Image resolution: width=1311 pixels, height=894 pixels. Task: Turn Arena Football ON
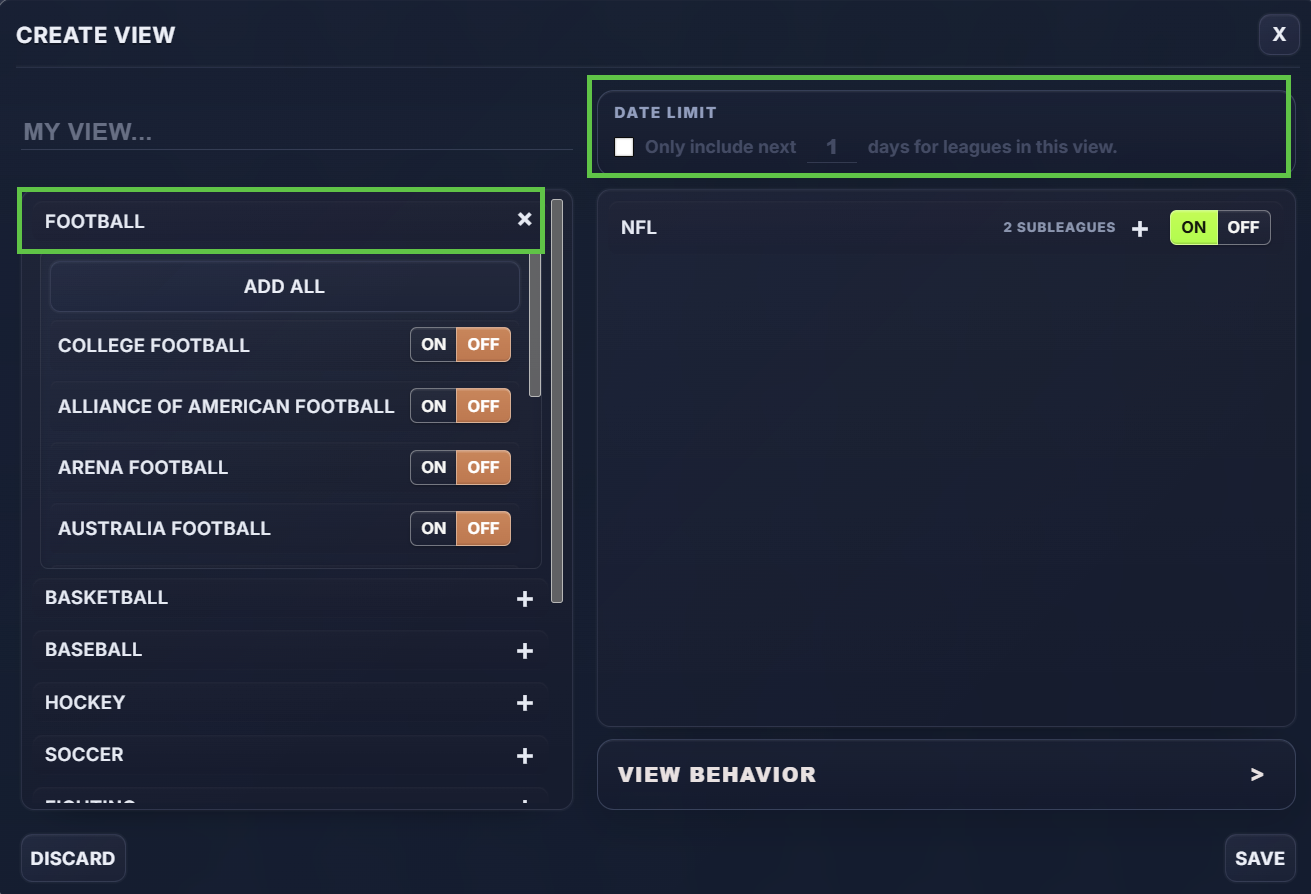tap(434, 467)
